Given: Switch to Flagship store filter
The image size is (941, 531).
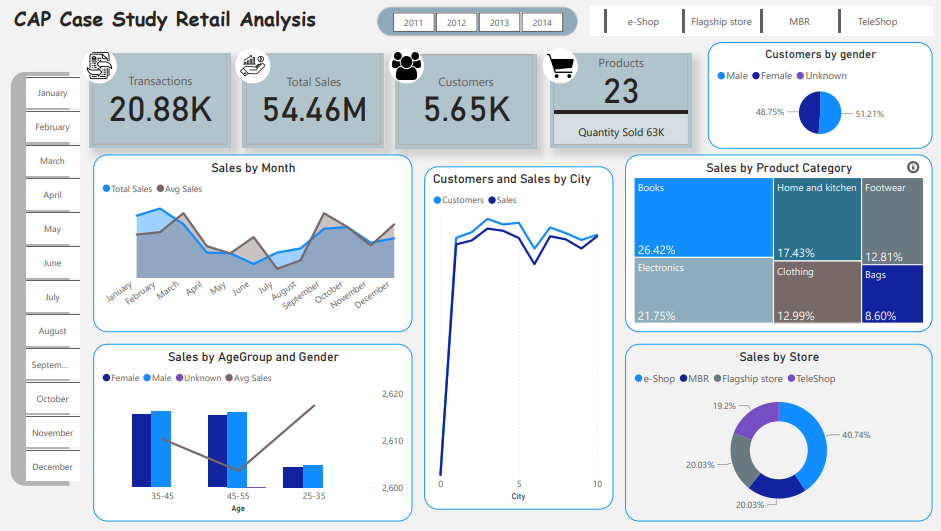Looking at the screenshot, I should (x=722, y=21).
